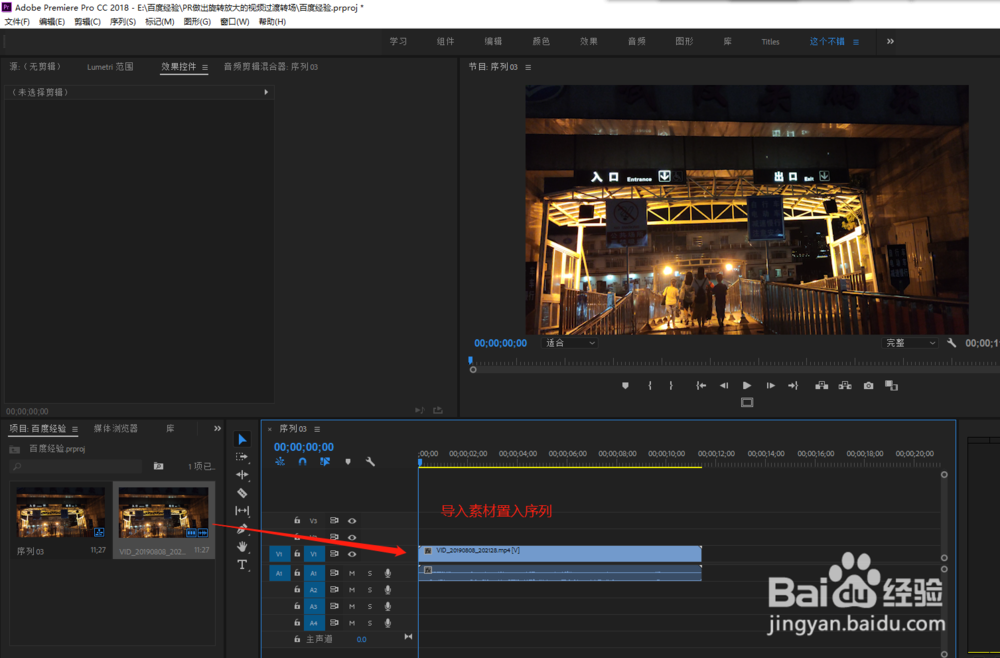The width and height of the screenshot is (1000, 658).
Task: Click Go to Out point button
Action: click(793, 386)
